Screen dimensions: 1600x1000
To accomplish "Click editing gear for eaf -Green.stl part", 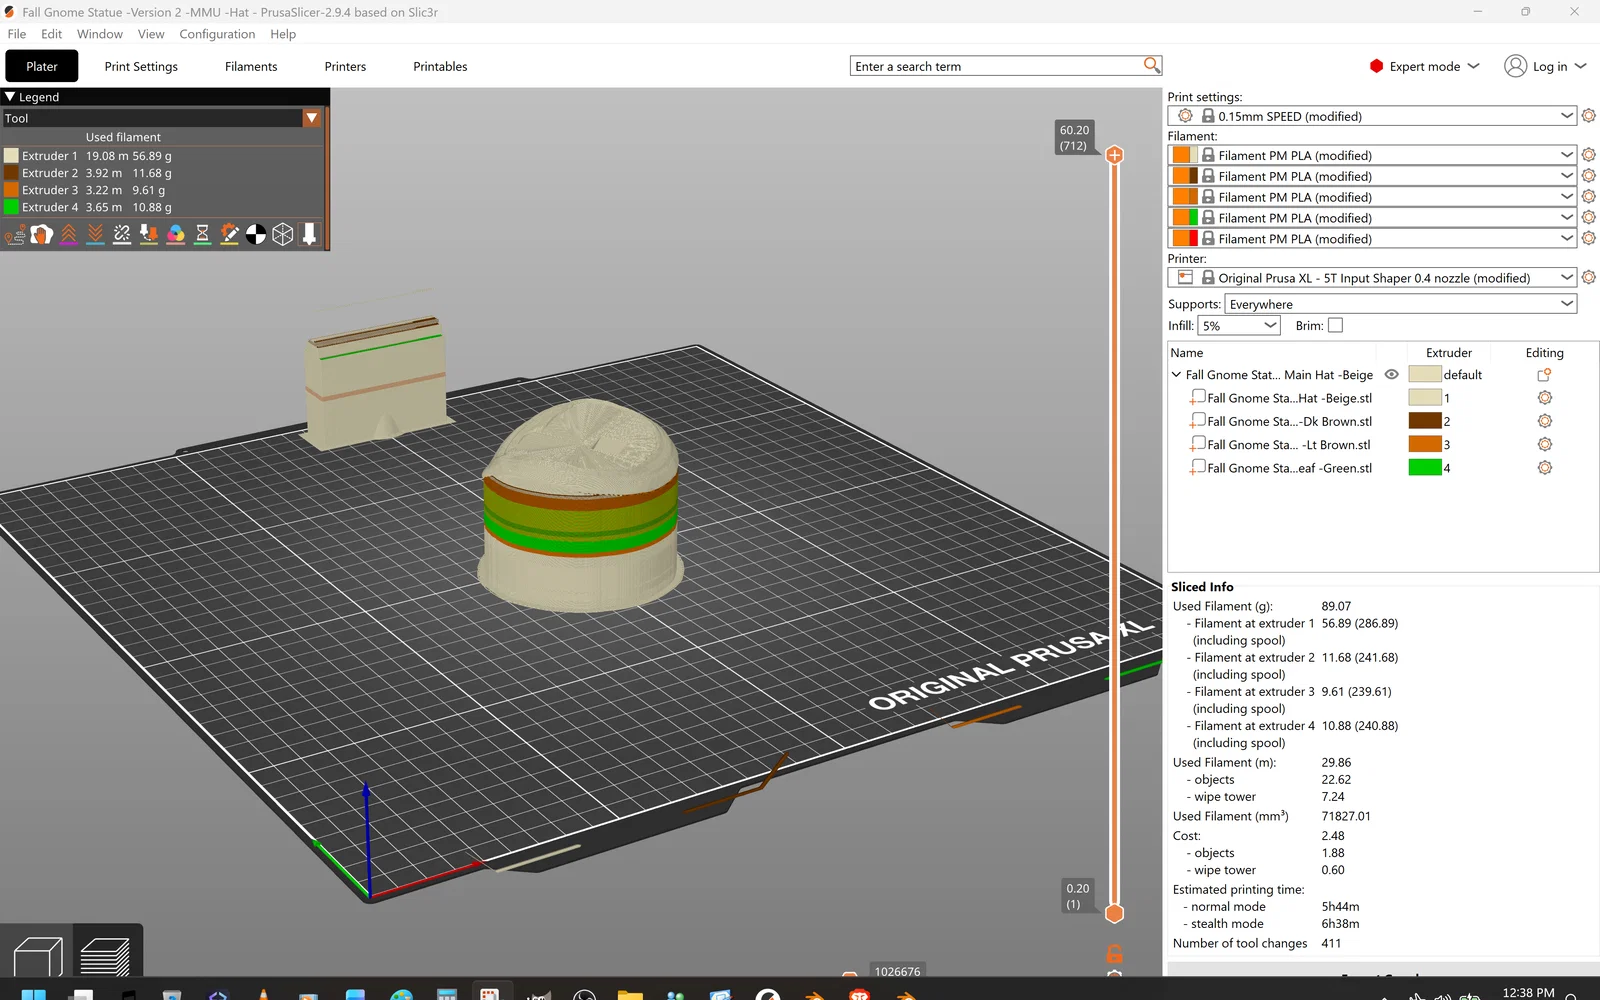I will [1544, 467].
